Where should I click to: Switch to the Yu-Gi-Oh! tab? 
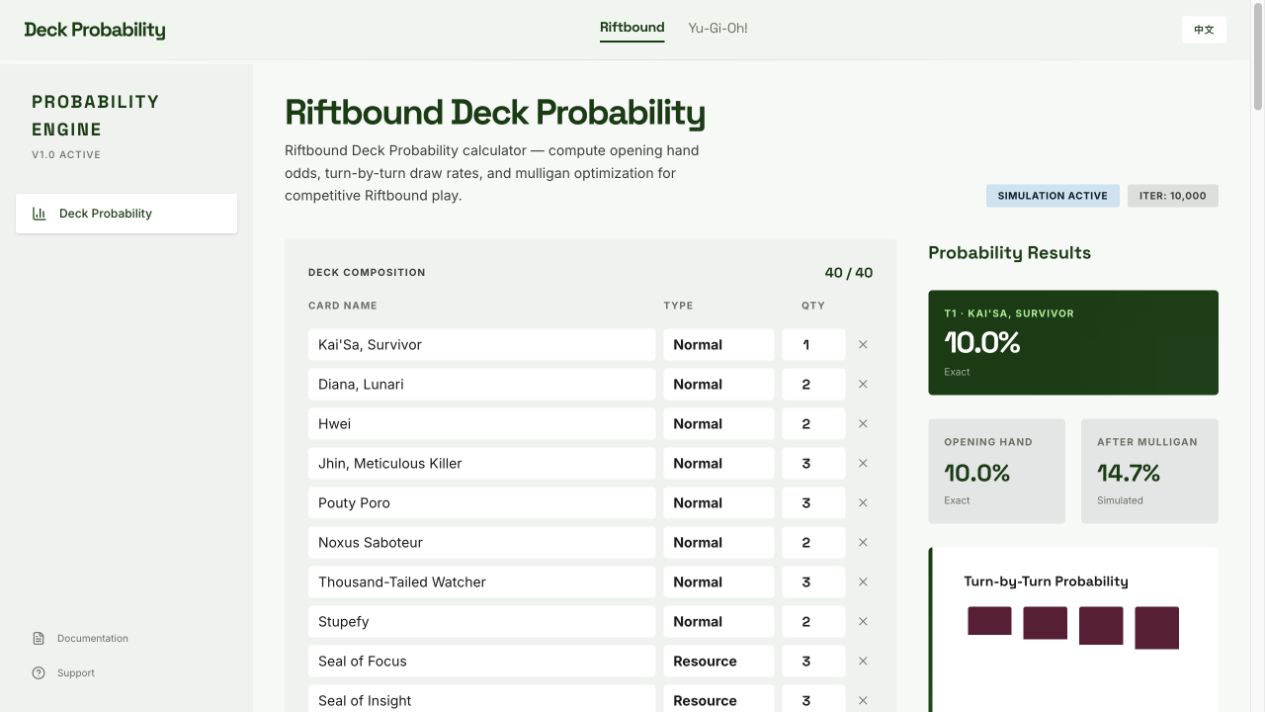point(718,28)
